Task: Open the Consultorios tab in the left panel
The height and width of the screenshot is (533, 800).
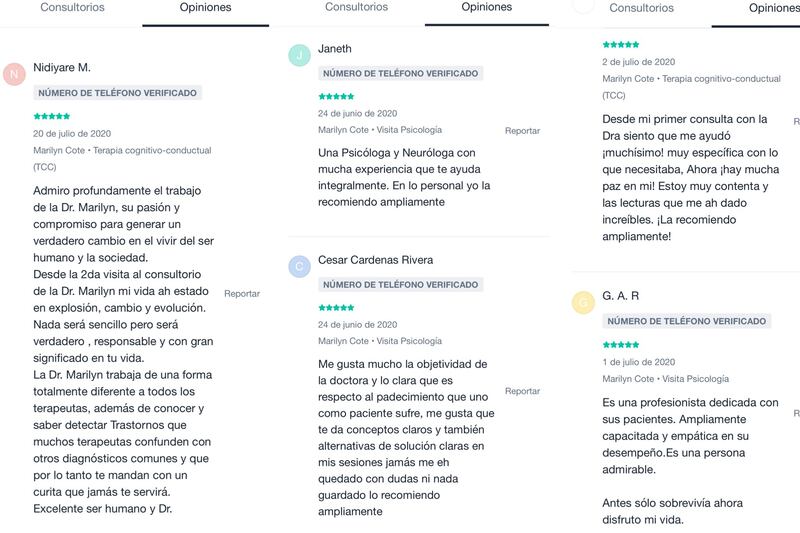Action: pyautogui.click(x=71, y=7)
